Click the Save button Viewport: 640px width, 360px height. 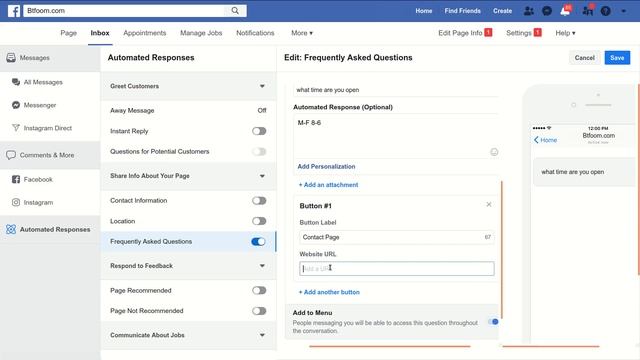coord(617,58)
